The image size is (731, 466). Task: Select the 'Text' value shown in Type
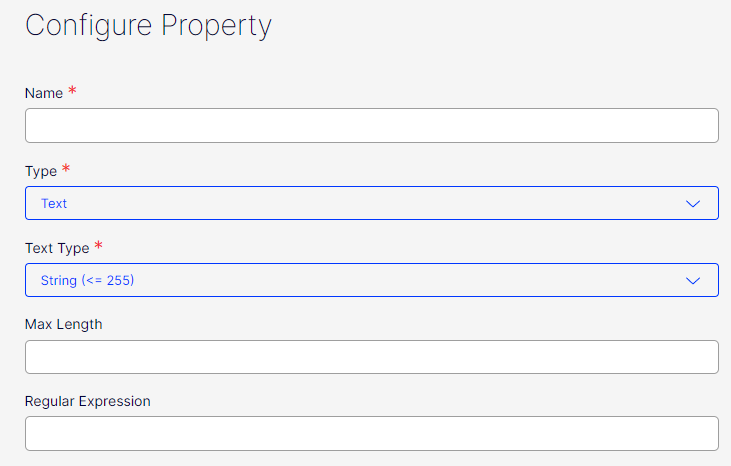[54, 203]
